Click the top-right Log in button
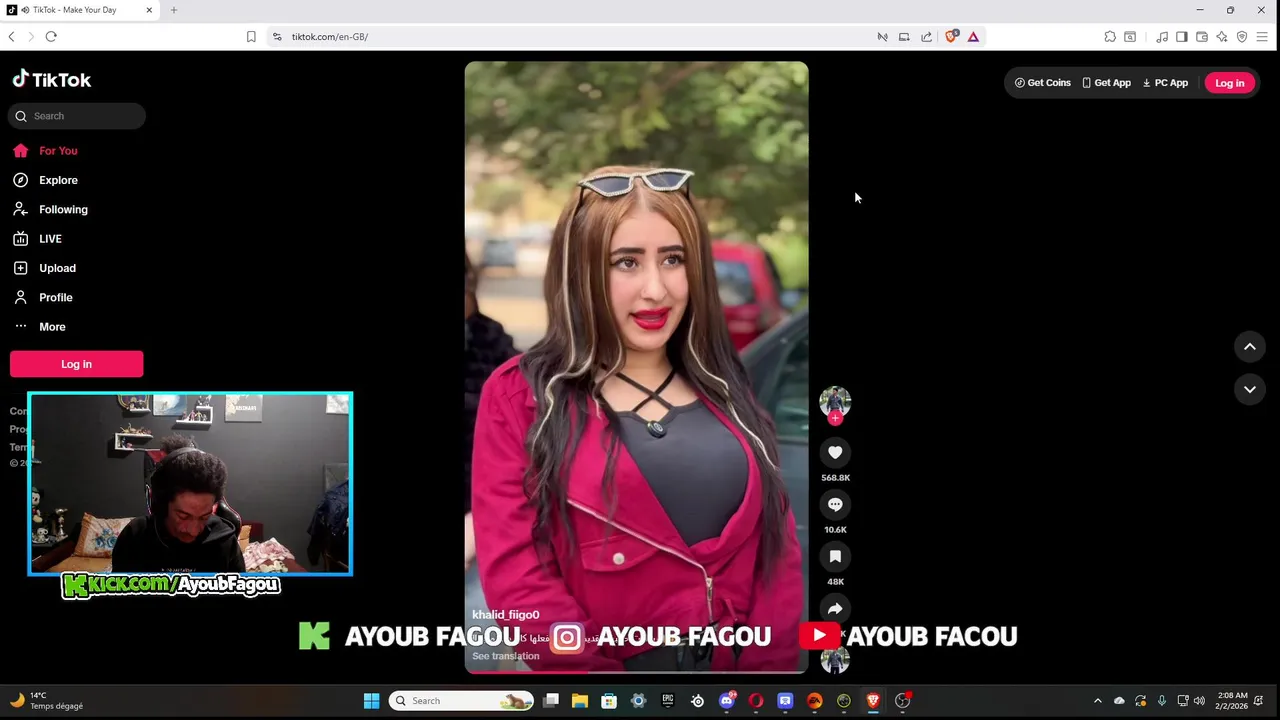 click(x=1229, y=83)
